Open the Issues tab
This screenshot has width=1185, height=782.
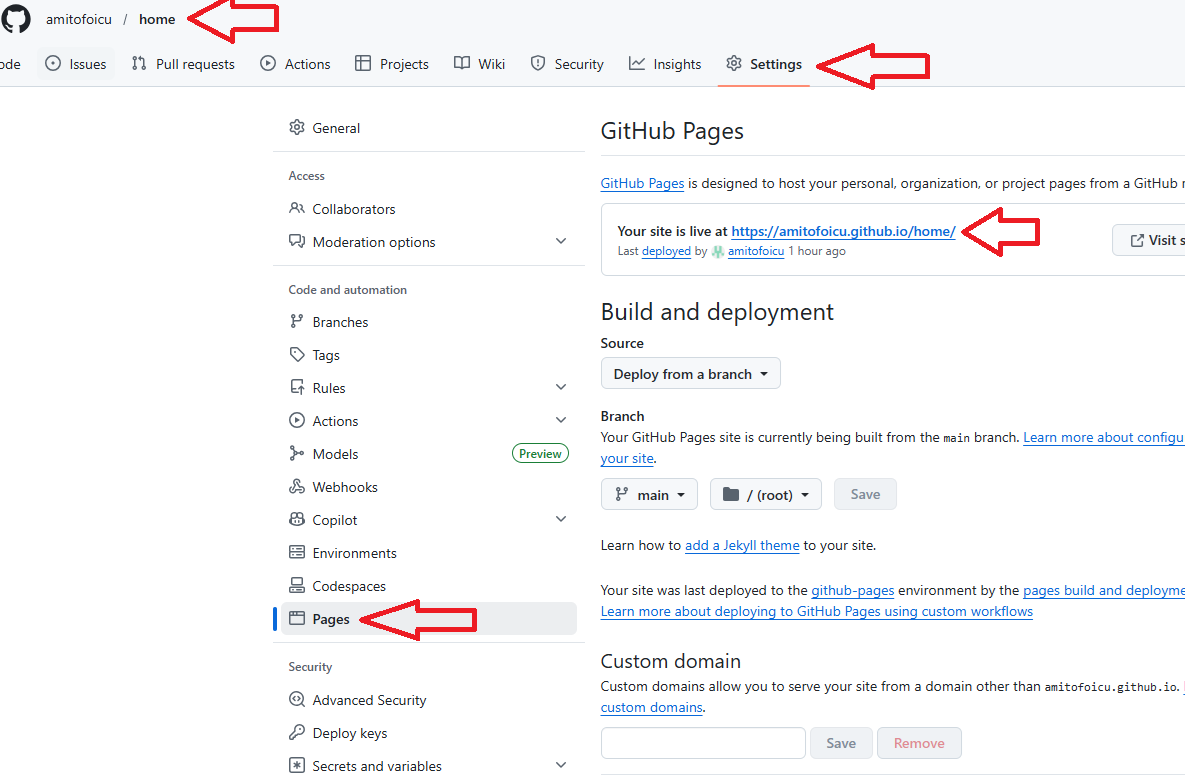click(76, 64)
